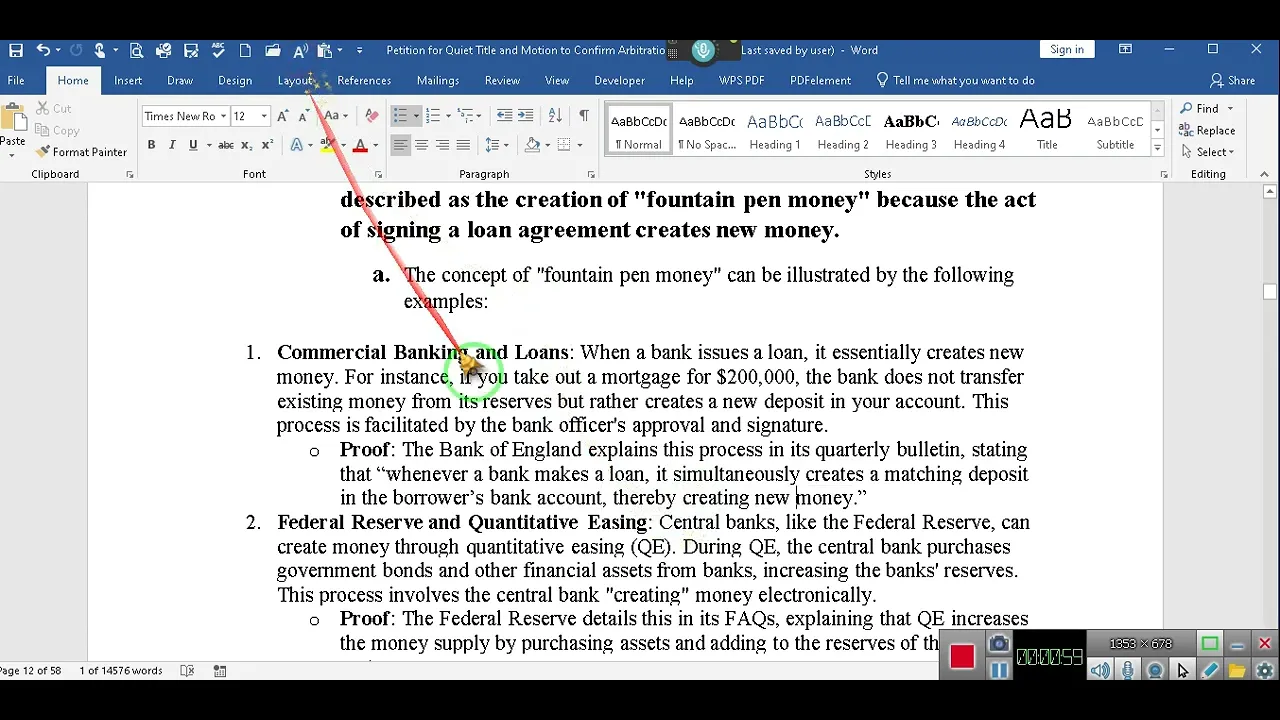Screen dimensions: 1280x720
Task: Expand the Borders dropdown arrow
Action: coord(579,145)
